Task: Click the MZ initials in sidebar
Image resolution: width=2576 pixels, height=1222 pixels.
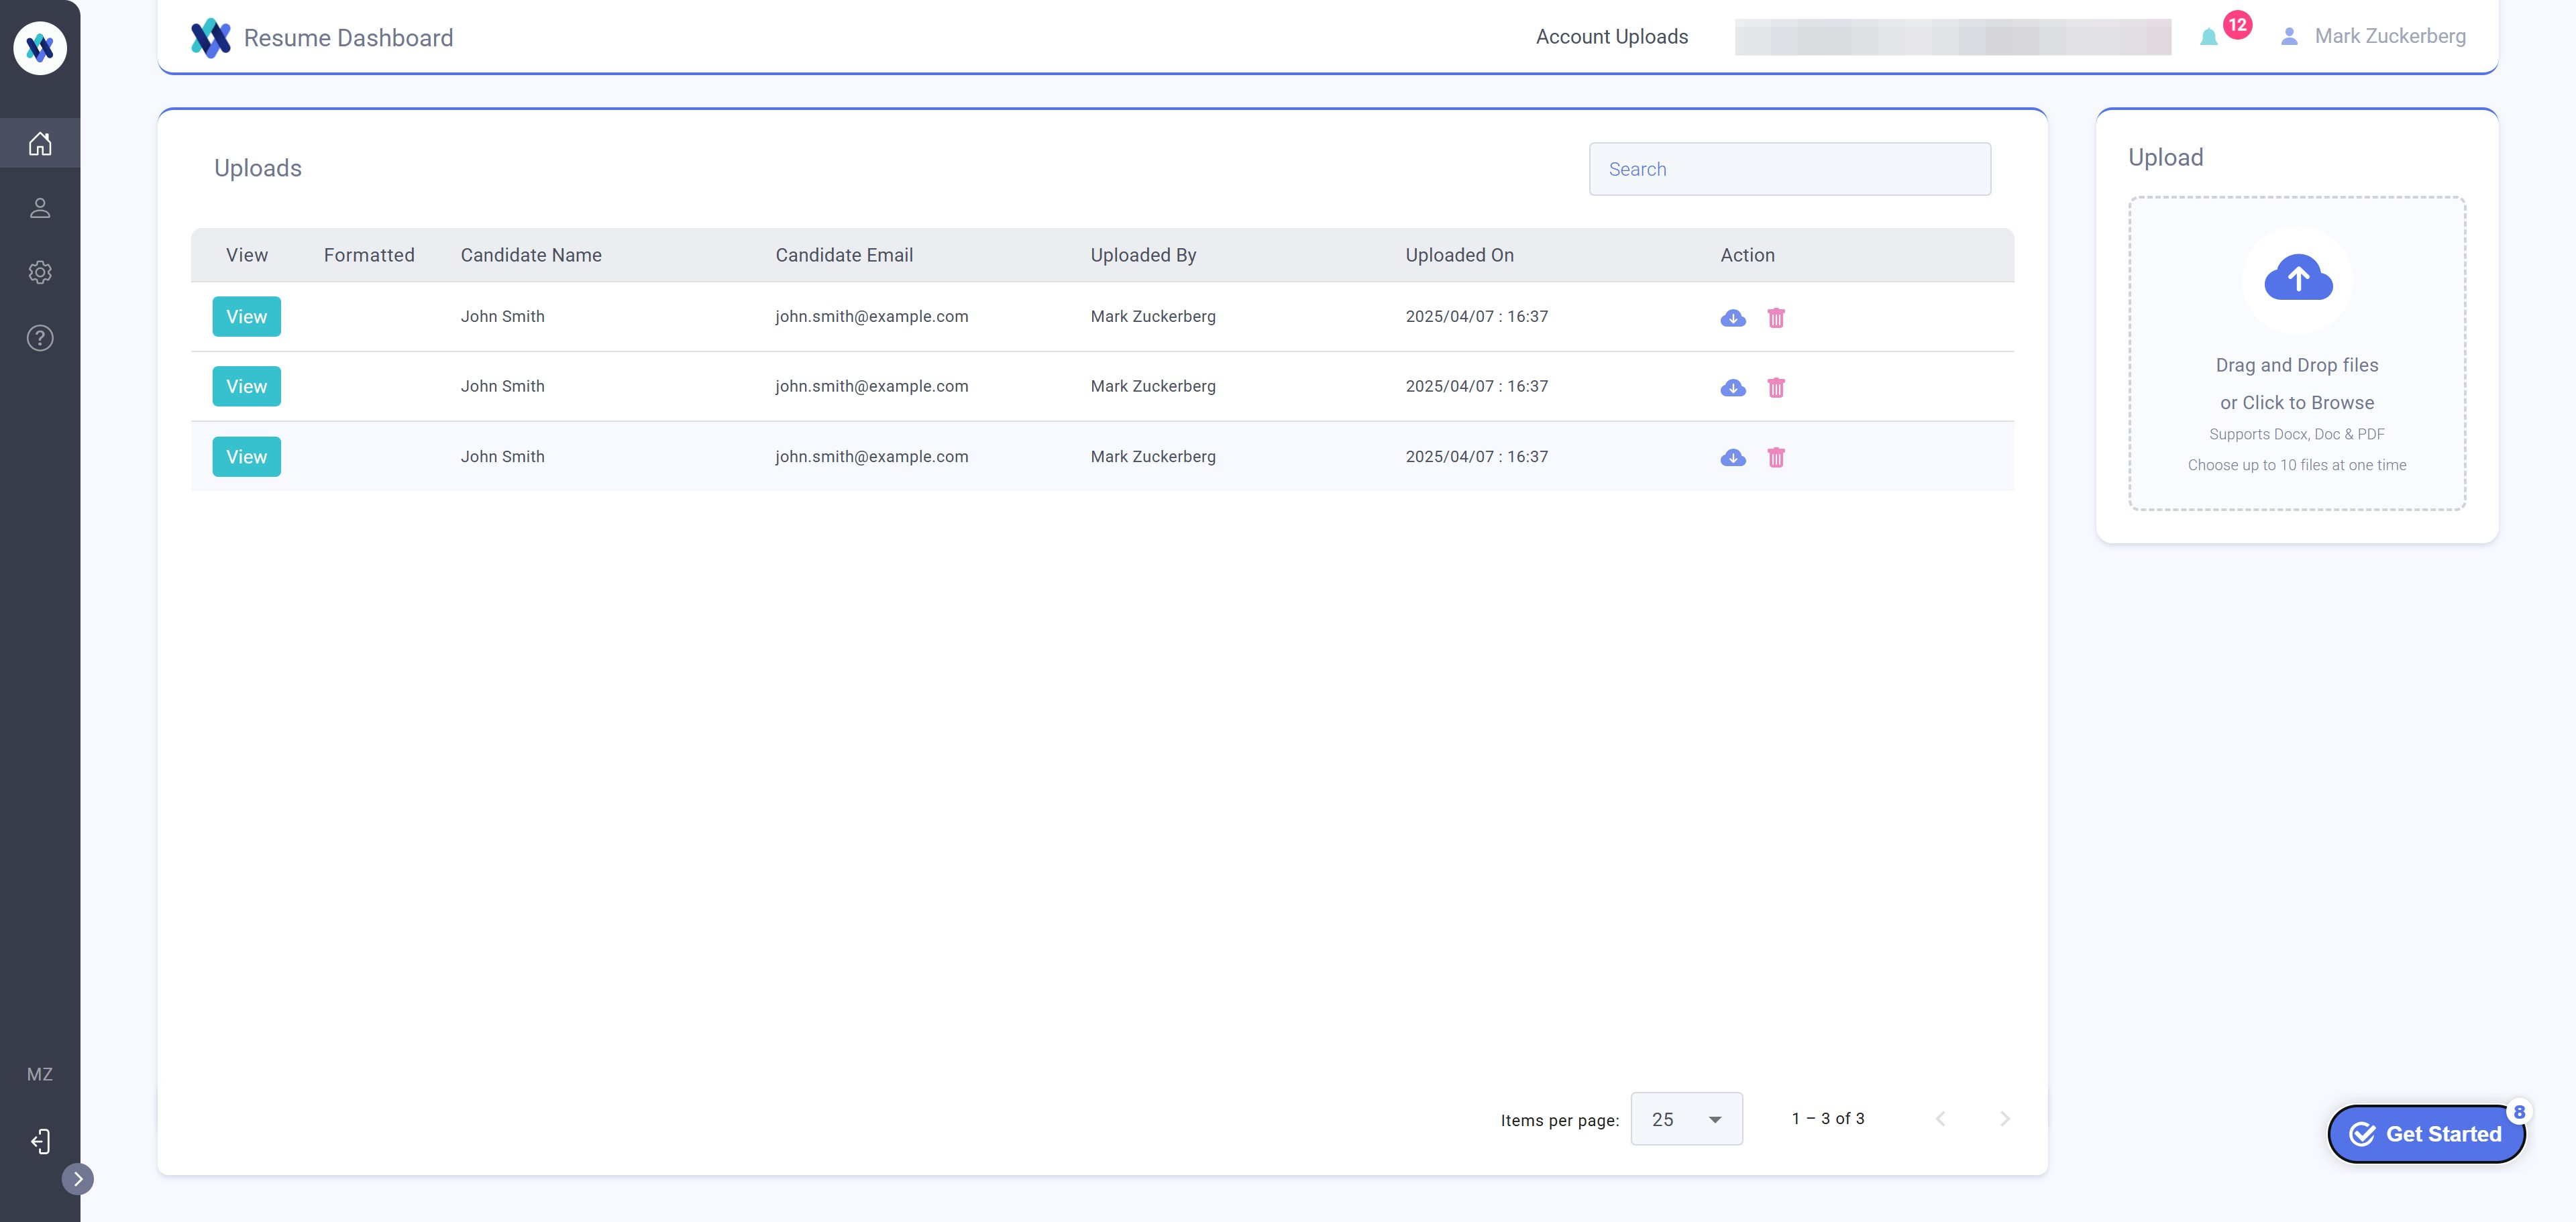Action: [40, 1074]
